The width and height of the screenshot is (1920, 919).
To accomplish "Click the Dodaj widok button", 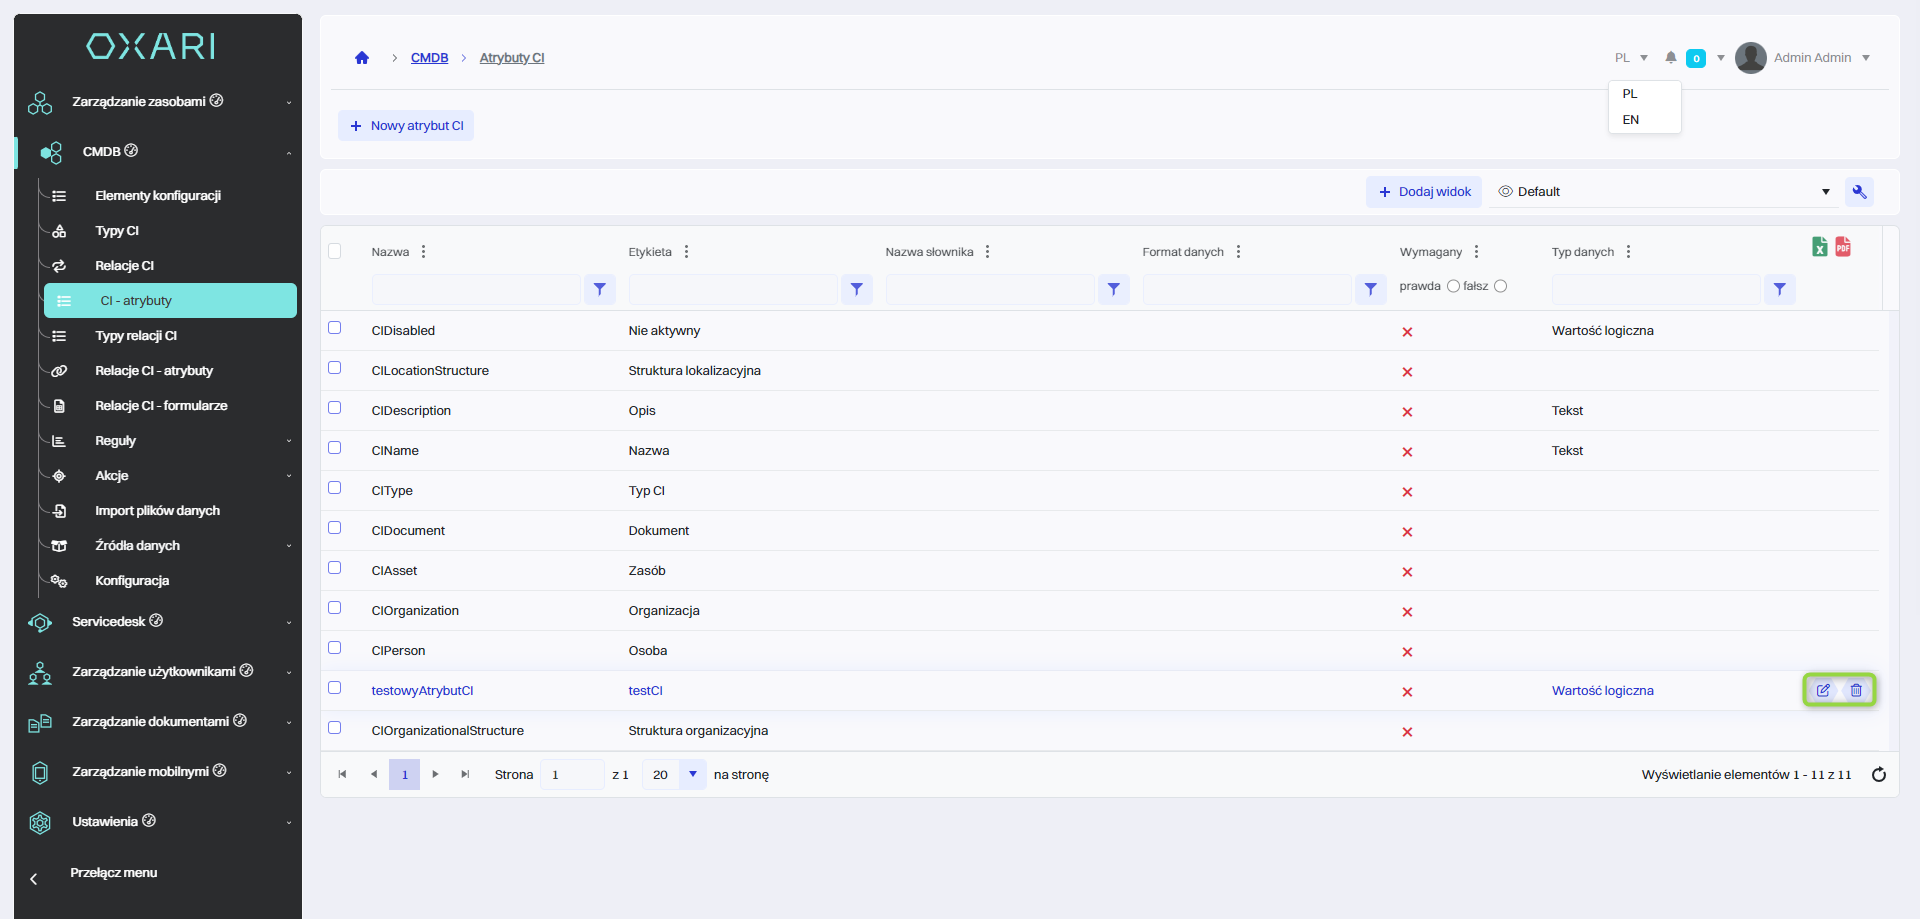I will tap(1424, 192).
